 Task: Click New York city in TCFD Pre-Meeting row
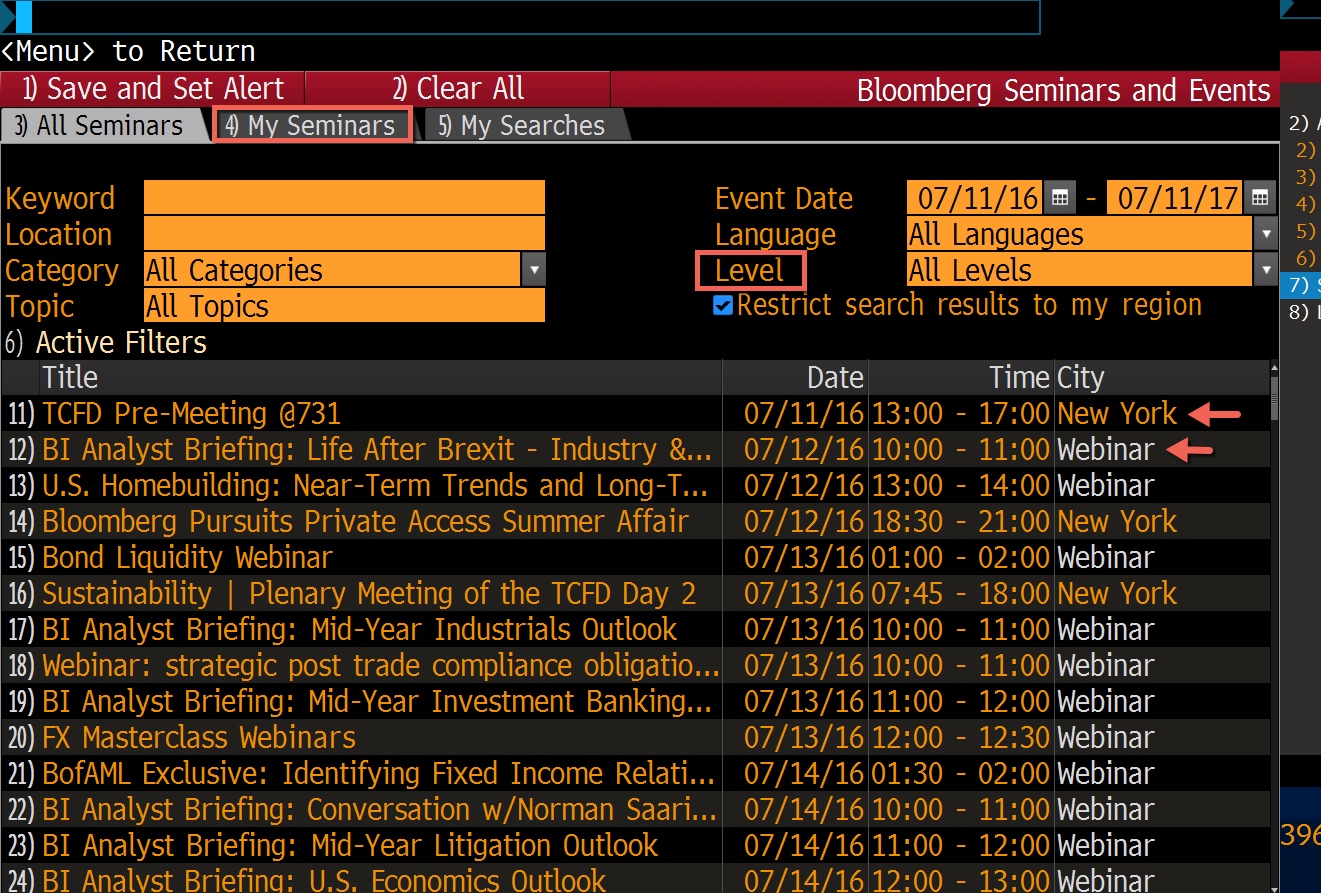pyautogui.click(x=1117, y=413)
